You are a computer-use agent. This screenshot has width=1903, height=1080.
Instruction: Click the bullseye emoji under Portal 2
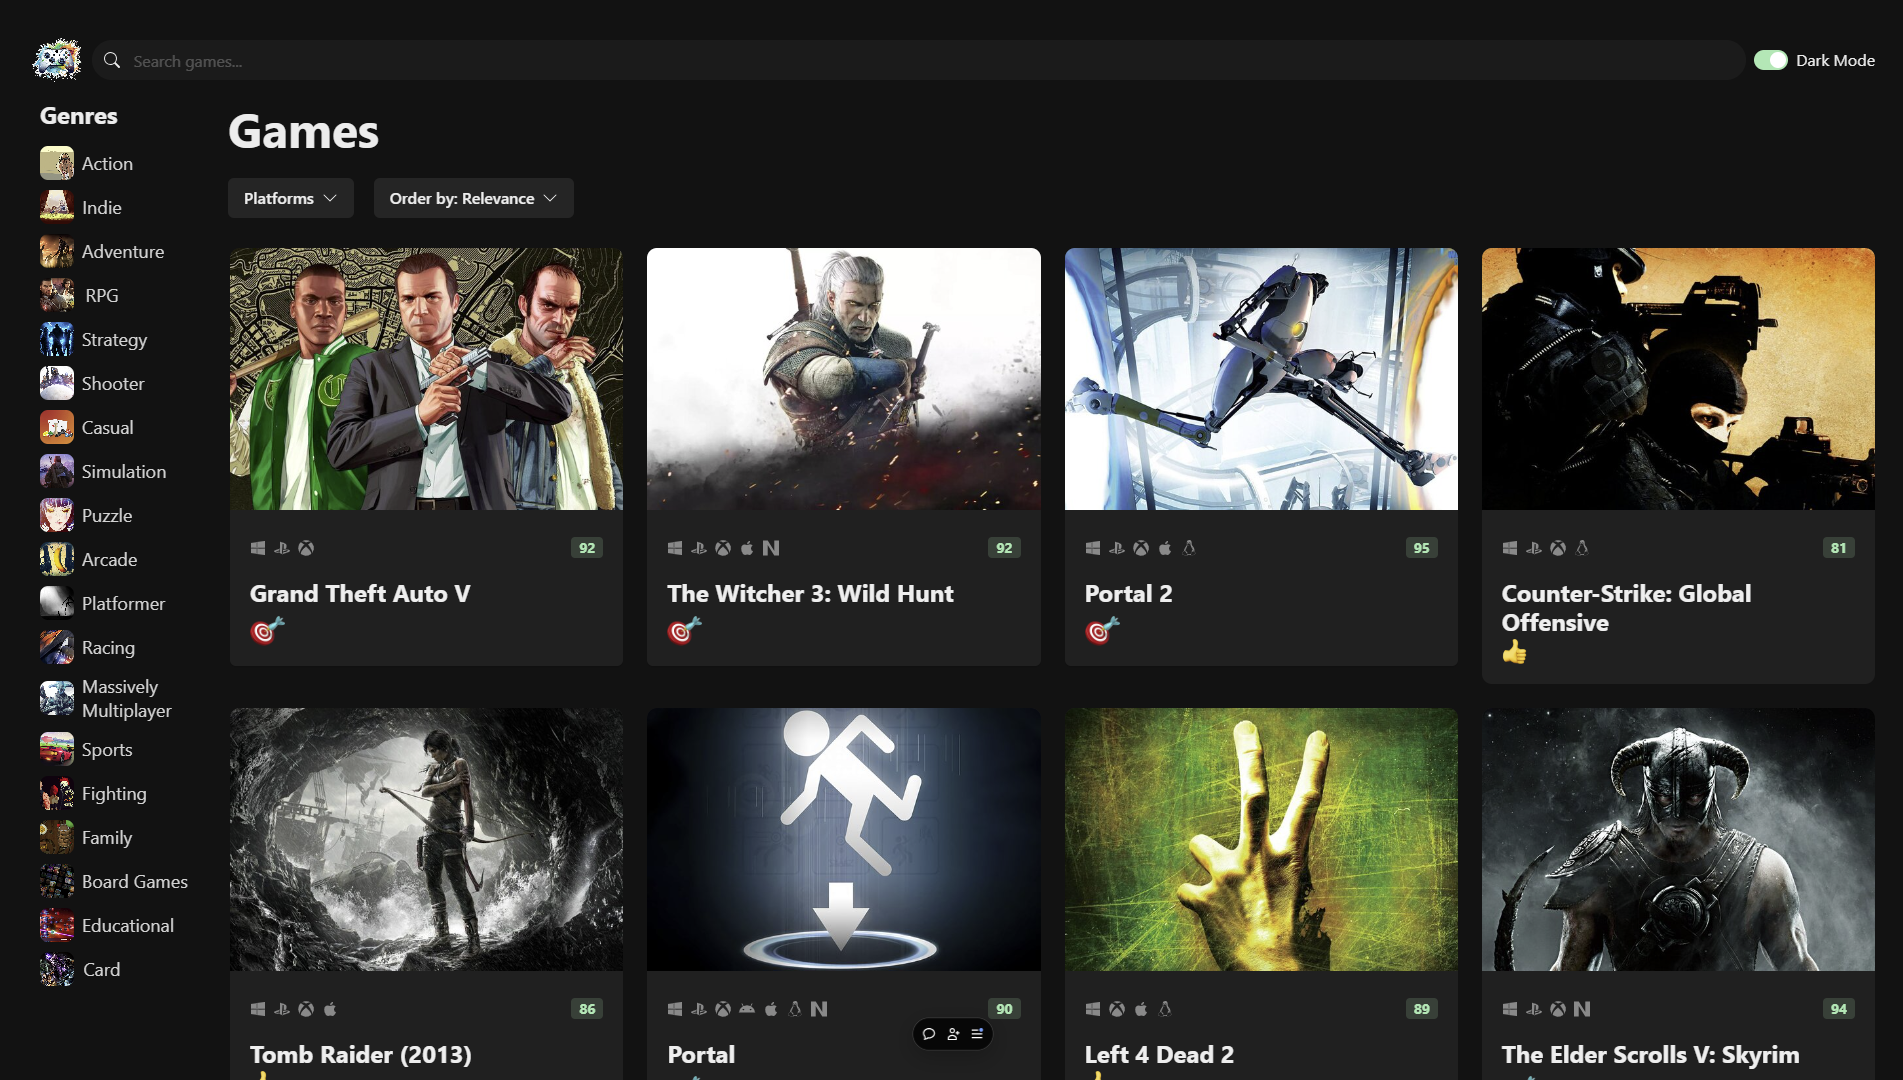click(x=1102, y=631)
